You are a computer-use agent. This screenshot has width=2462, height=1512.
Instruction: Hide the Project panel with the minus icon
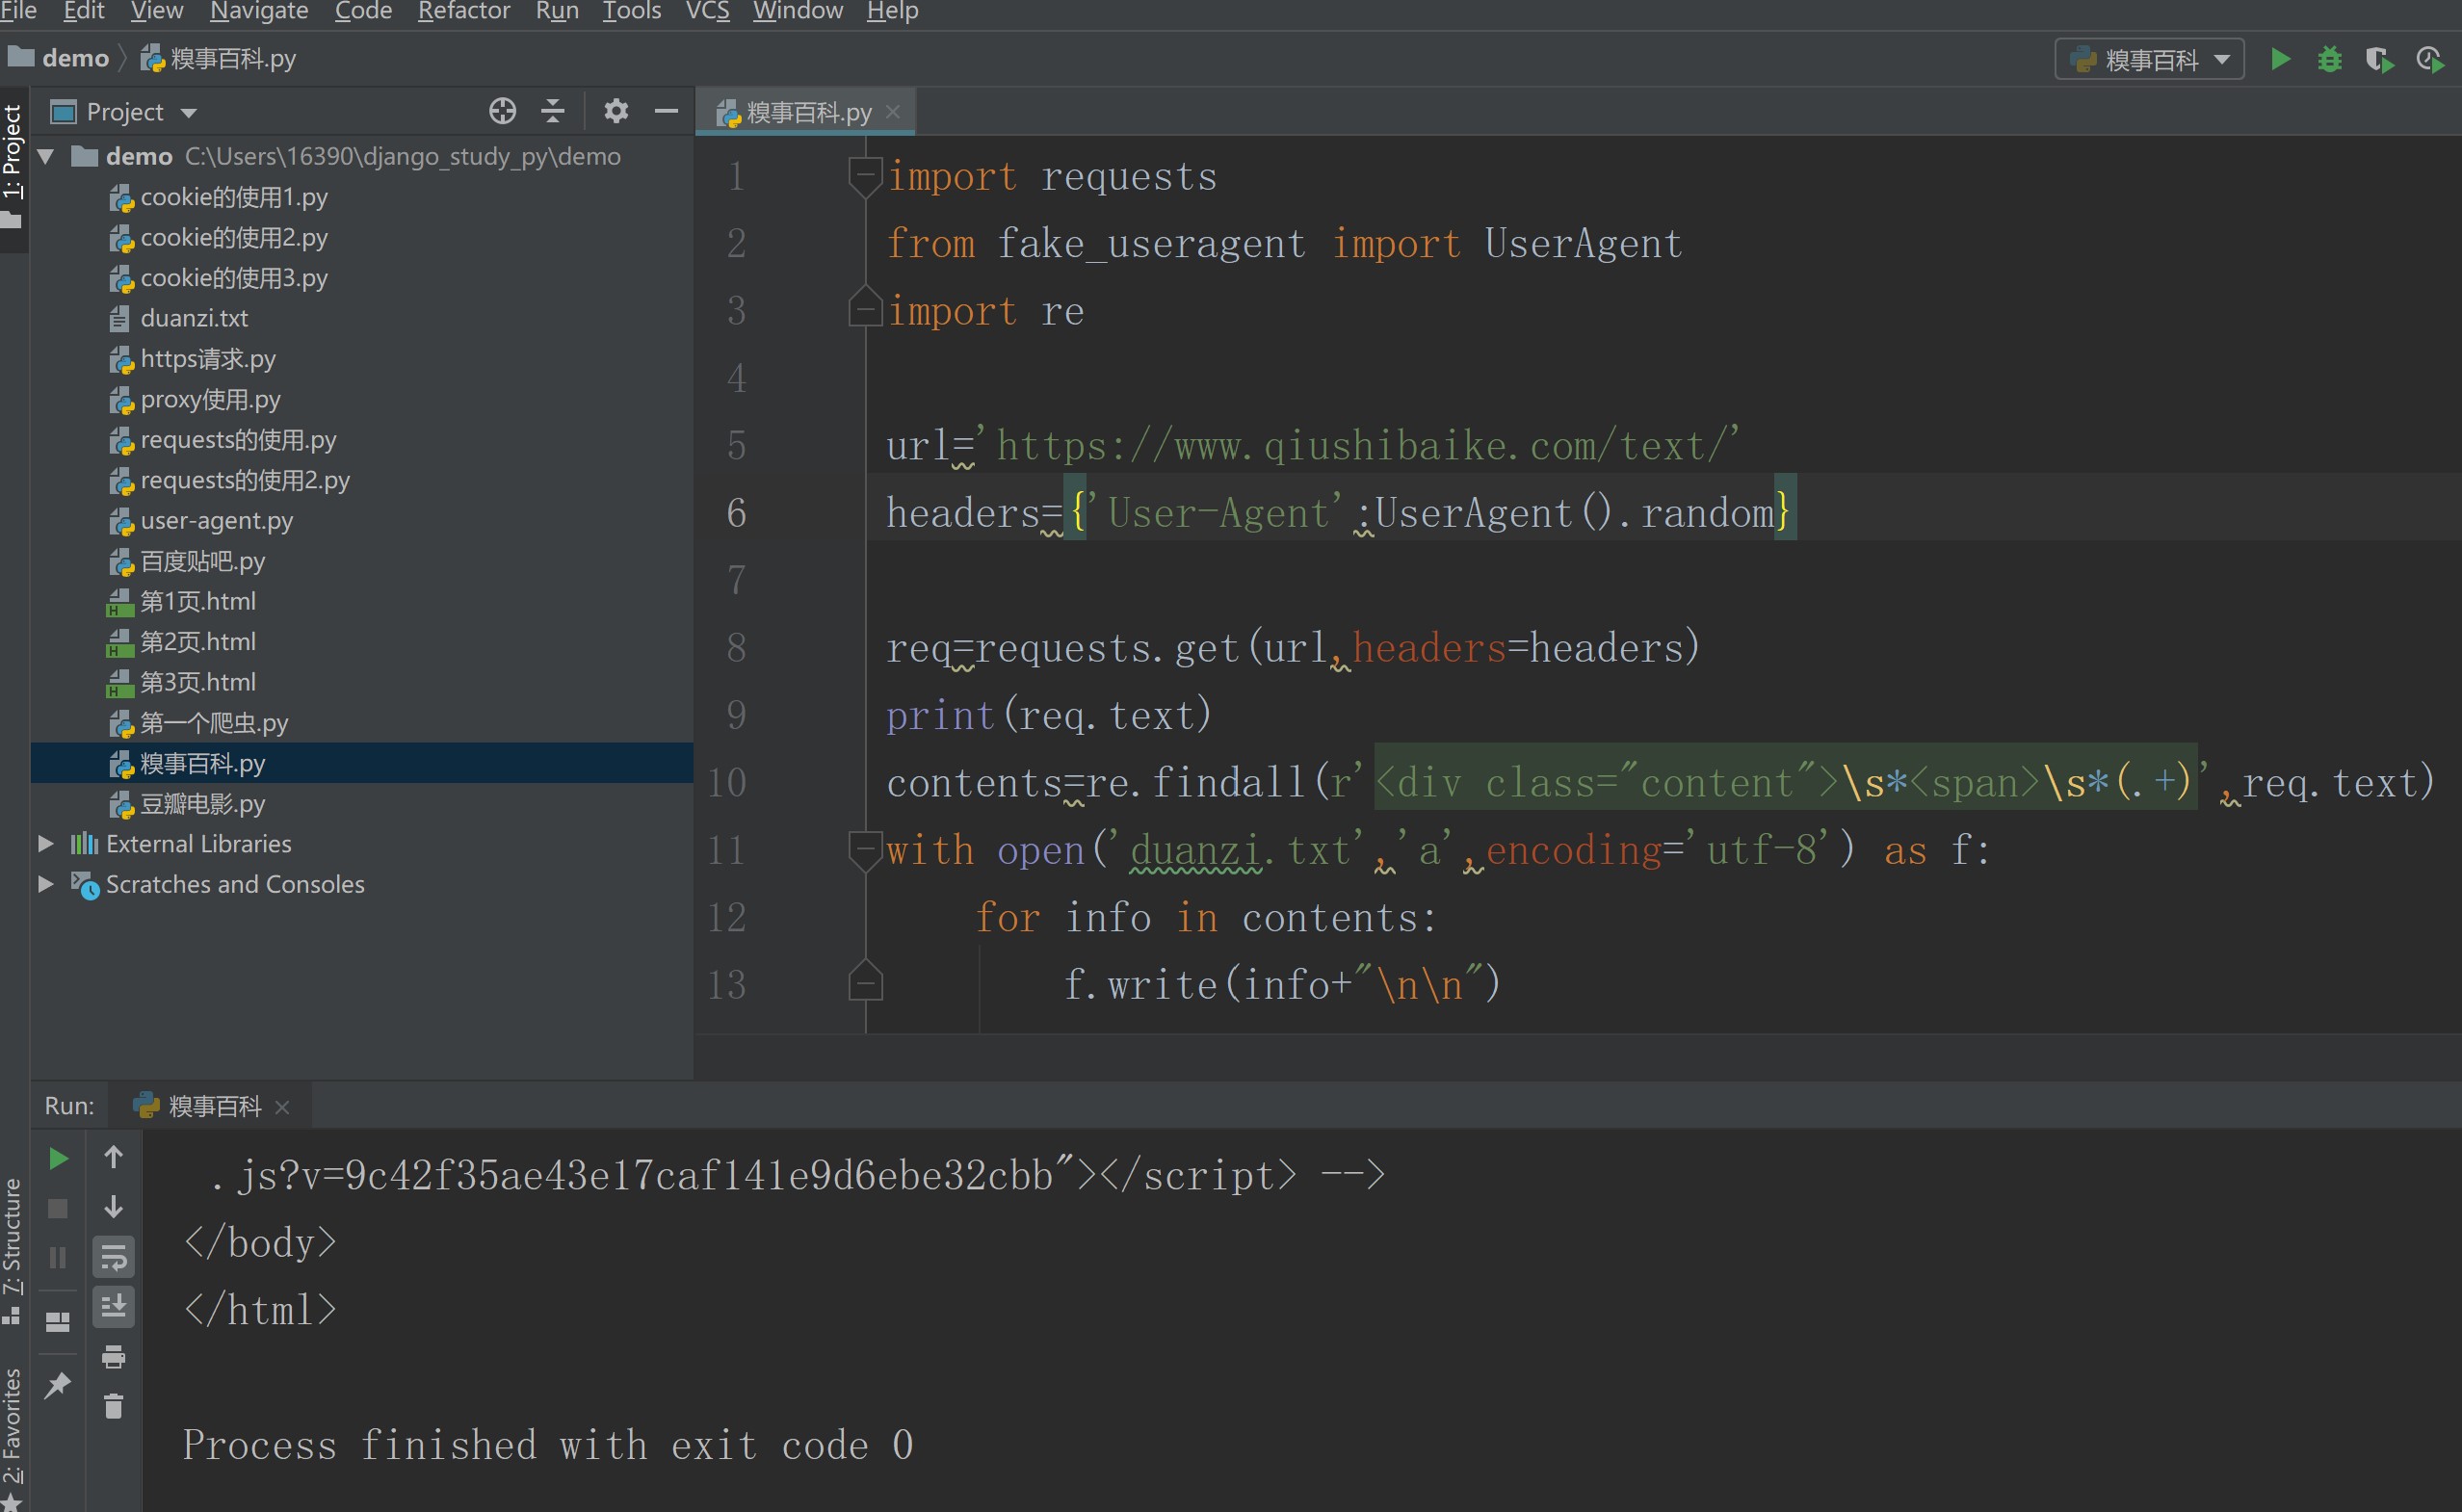(x=666, y=111)
